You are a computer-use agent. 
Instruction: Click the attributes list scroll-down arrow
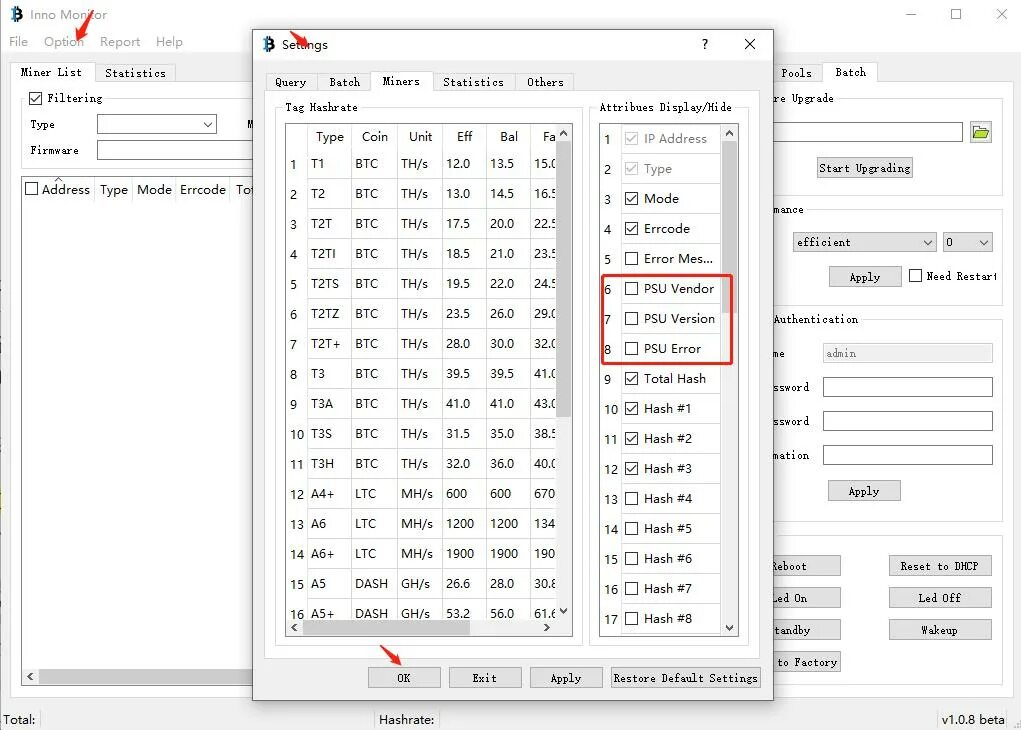point(729,628)
